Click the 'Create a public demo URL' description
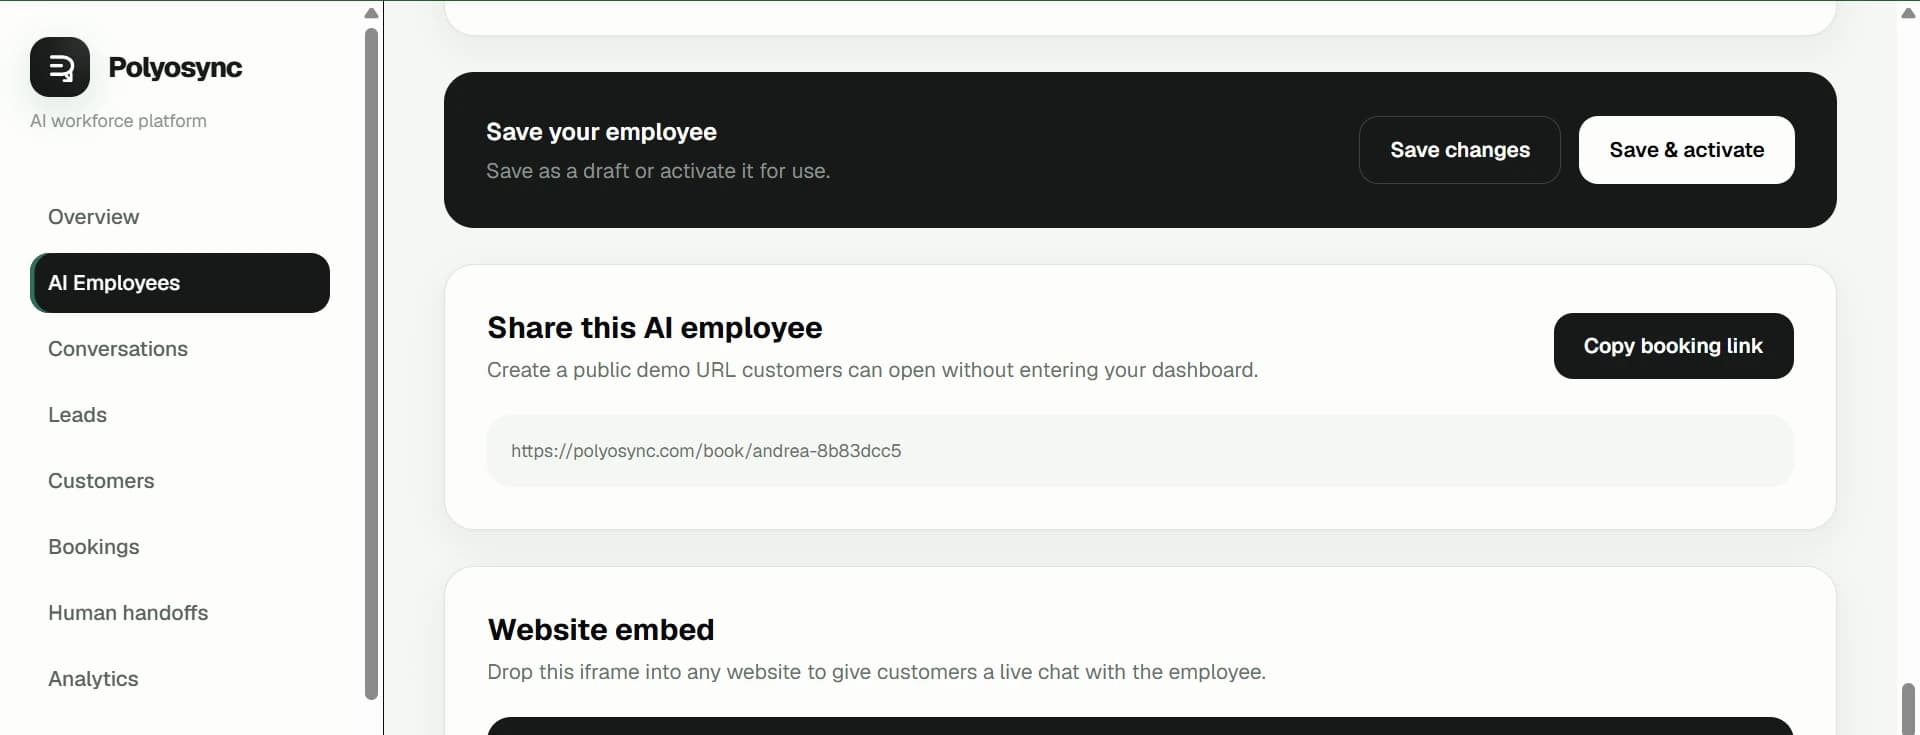 coord(872,370)
